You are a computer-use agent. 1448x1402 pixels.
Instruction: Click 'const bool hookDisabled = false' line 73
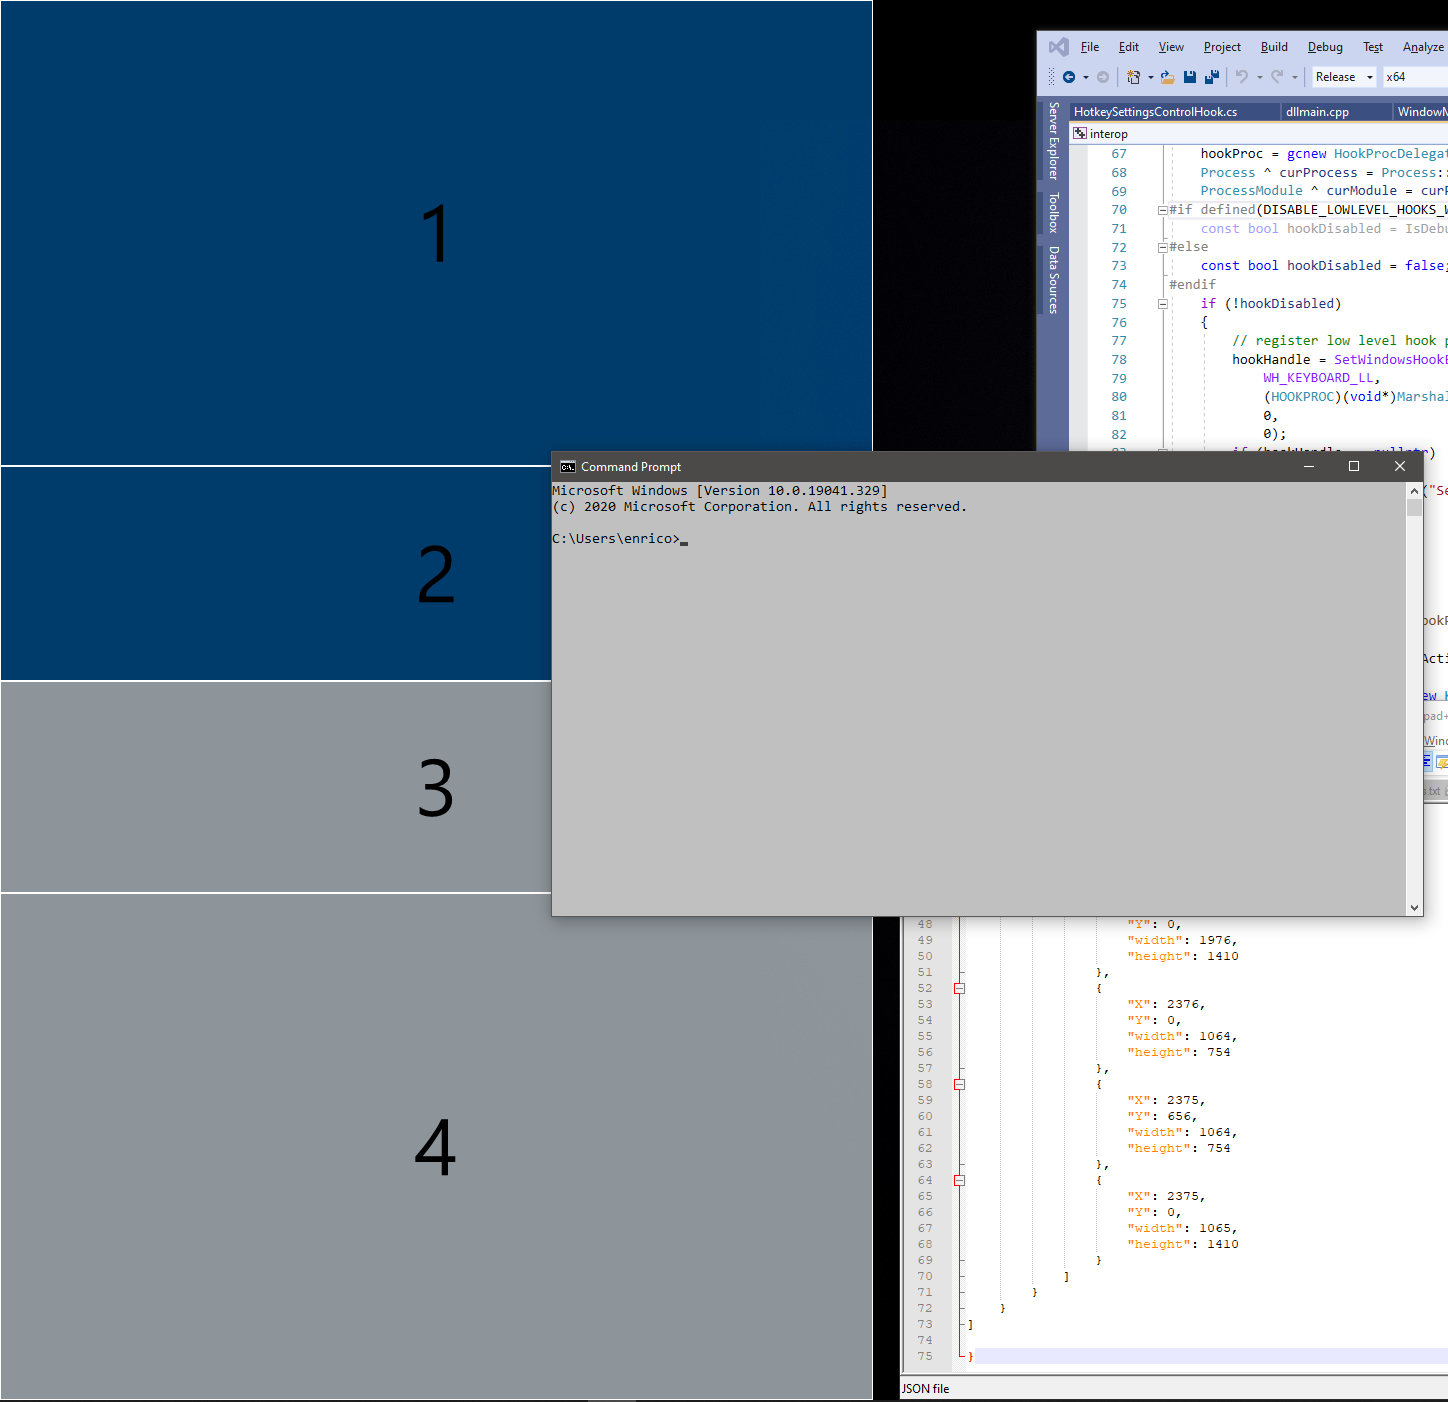(x=1324, y=266)
